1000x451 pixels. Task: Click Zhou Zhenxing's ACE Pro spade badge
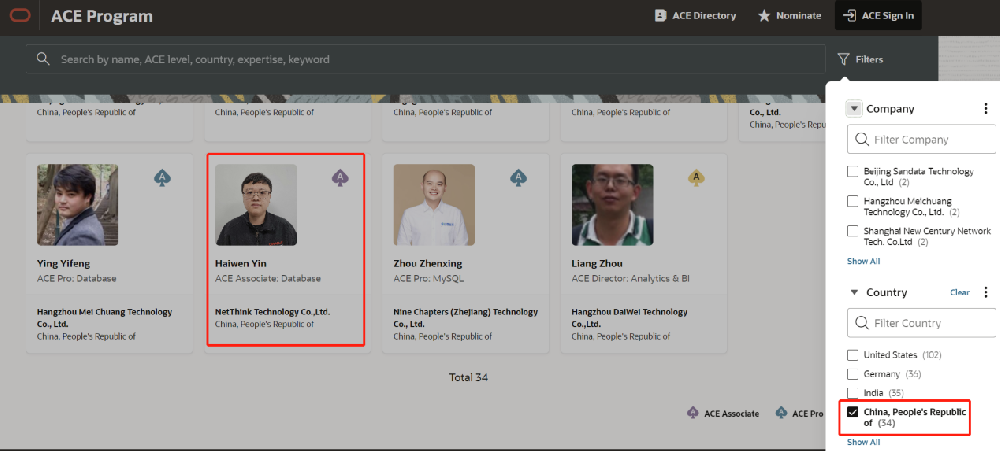(x=518, y=178)
